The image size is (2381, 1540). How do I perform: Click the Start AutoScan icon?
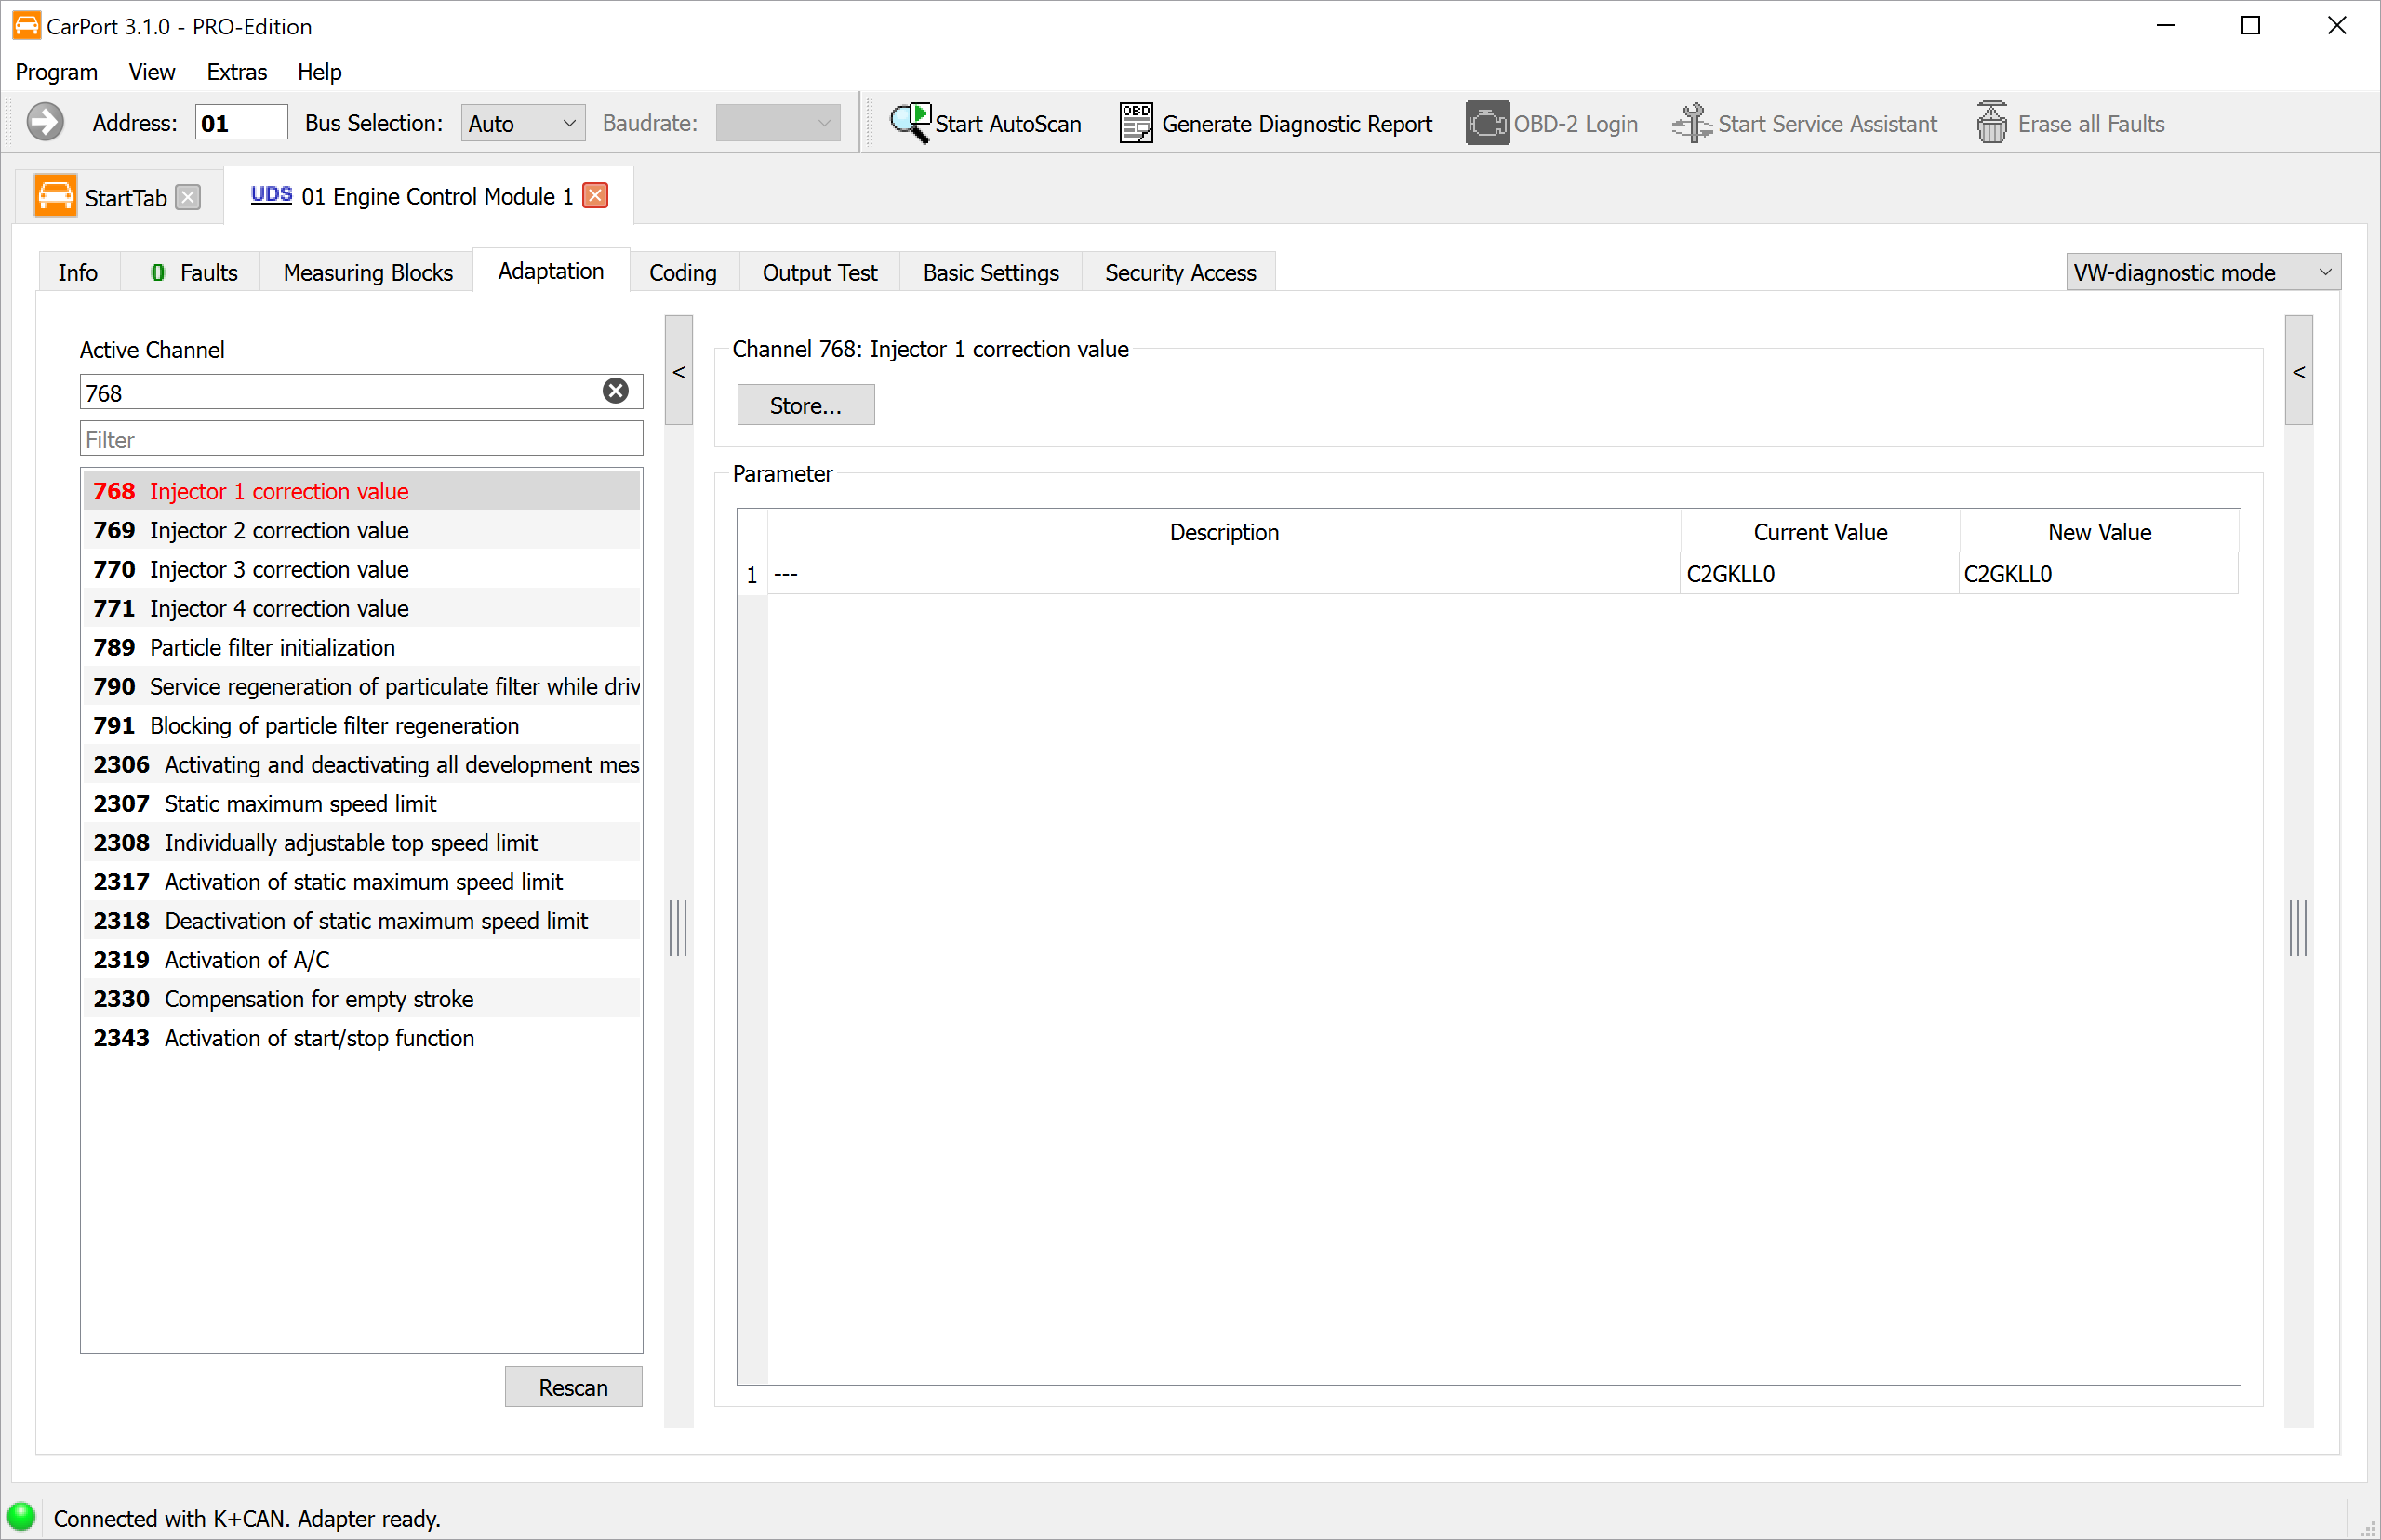point(910,123)
